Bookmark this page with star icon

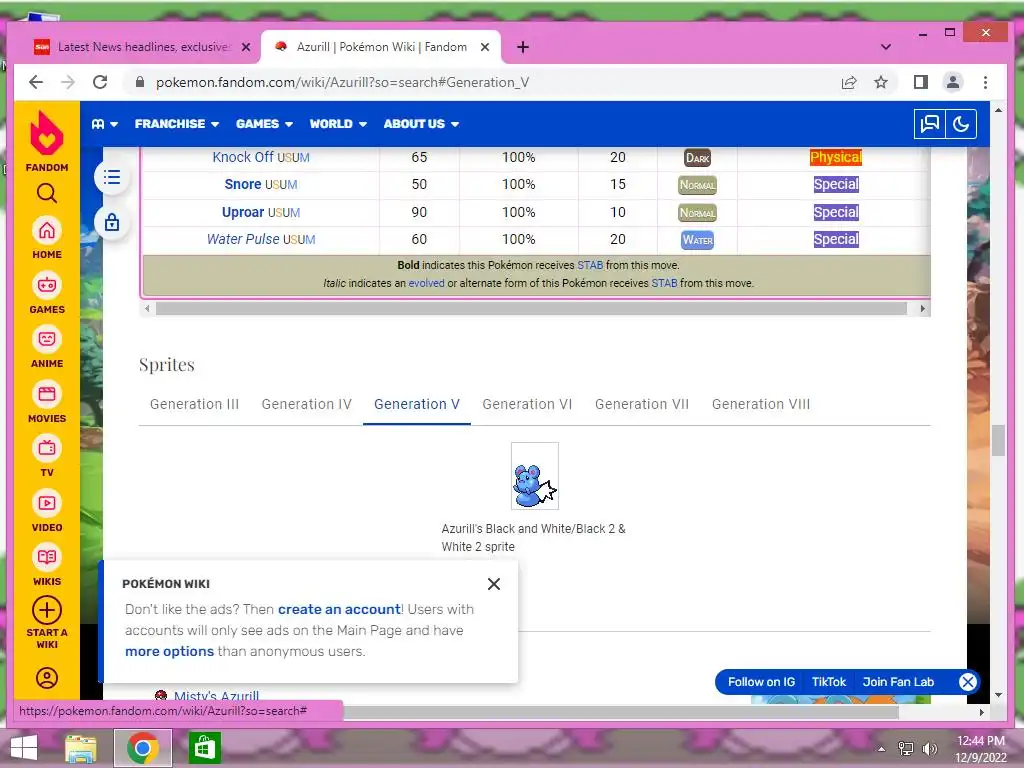(881, 82)
